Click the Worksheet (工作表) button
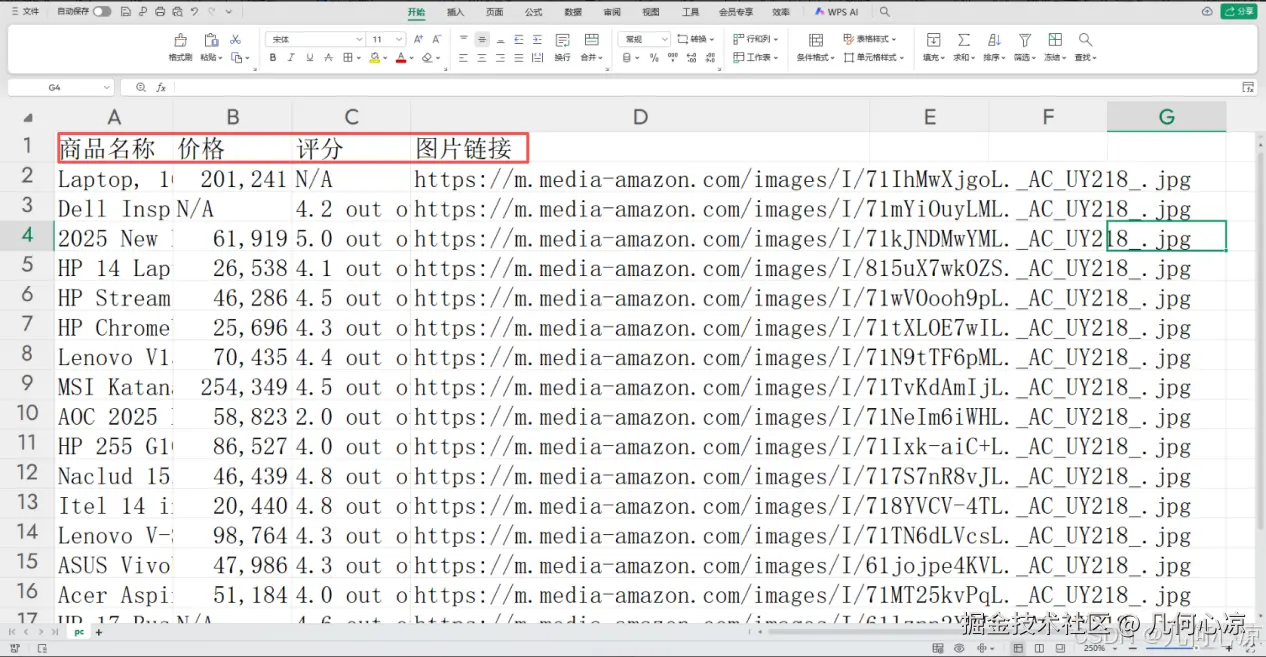 click(754, 57)
